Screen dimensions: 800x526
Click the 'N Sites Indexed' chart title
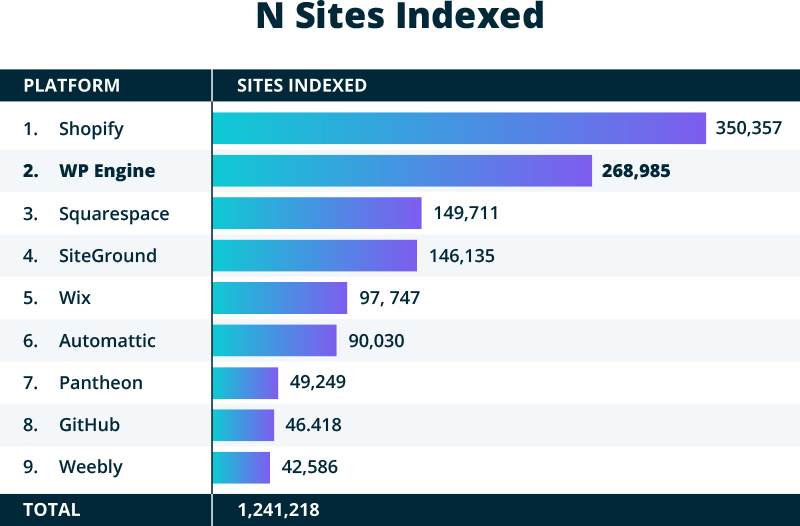pos(400,15)
